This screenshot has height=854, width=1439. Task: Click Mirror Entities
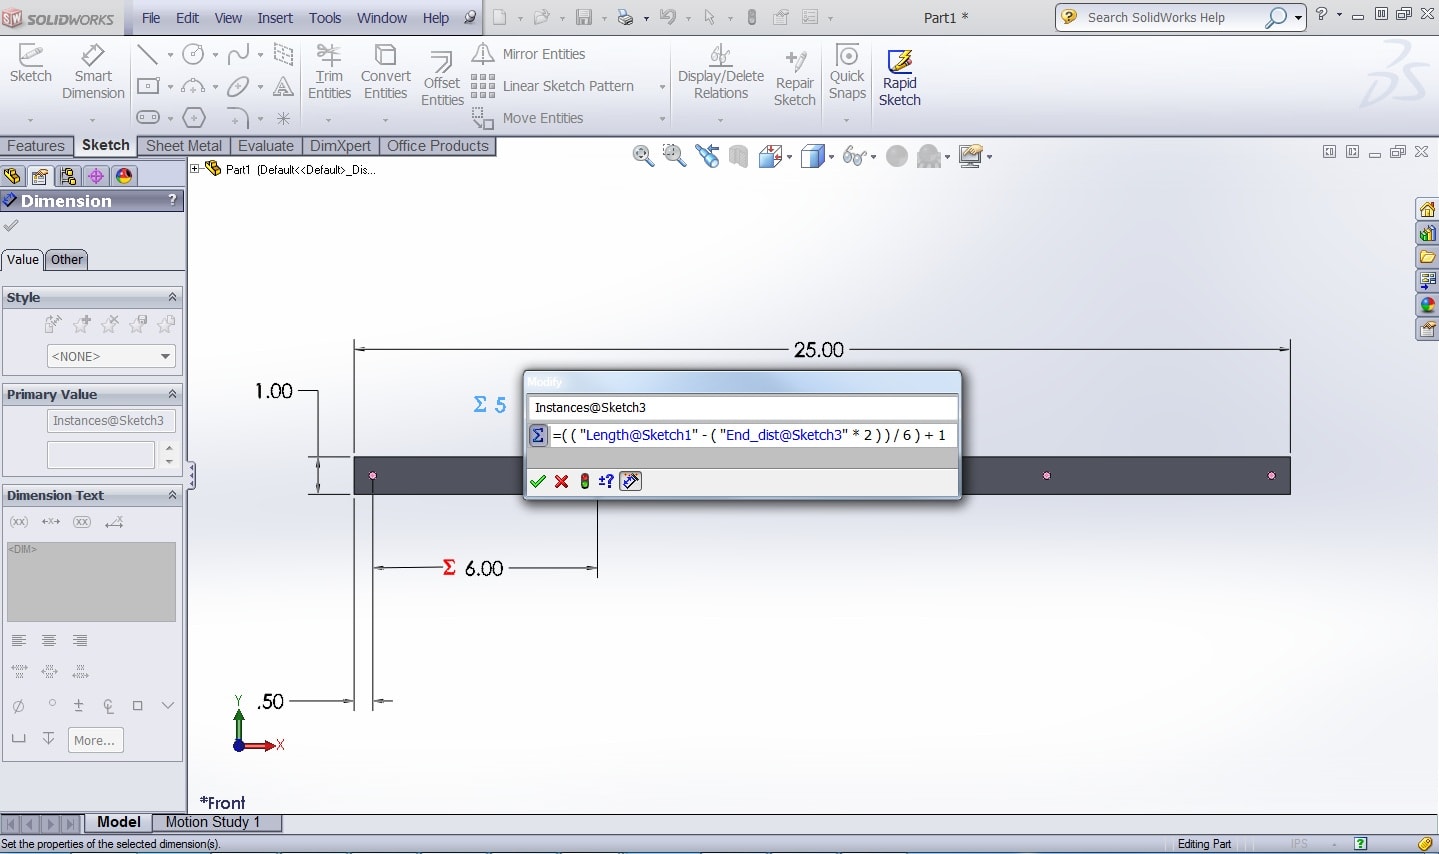(x=530, y=54)
